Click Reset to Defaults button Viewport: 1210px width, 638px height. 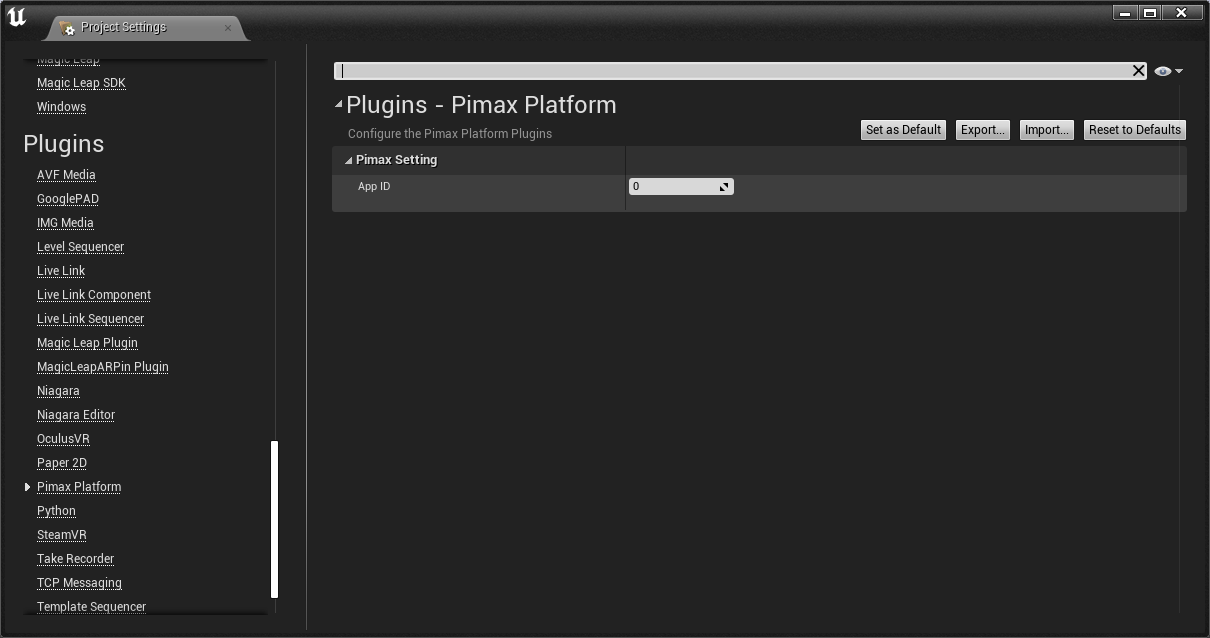(x=1135, y=130)
